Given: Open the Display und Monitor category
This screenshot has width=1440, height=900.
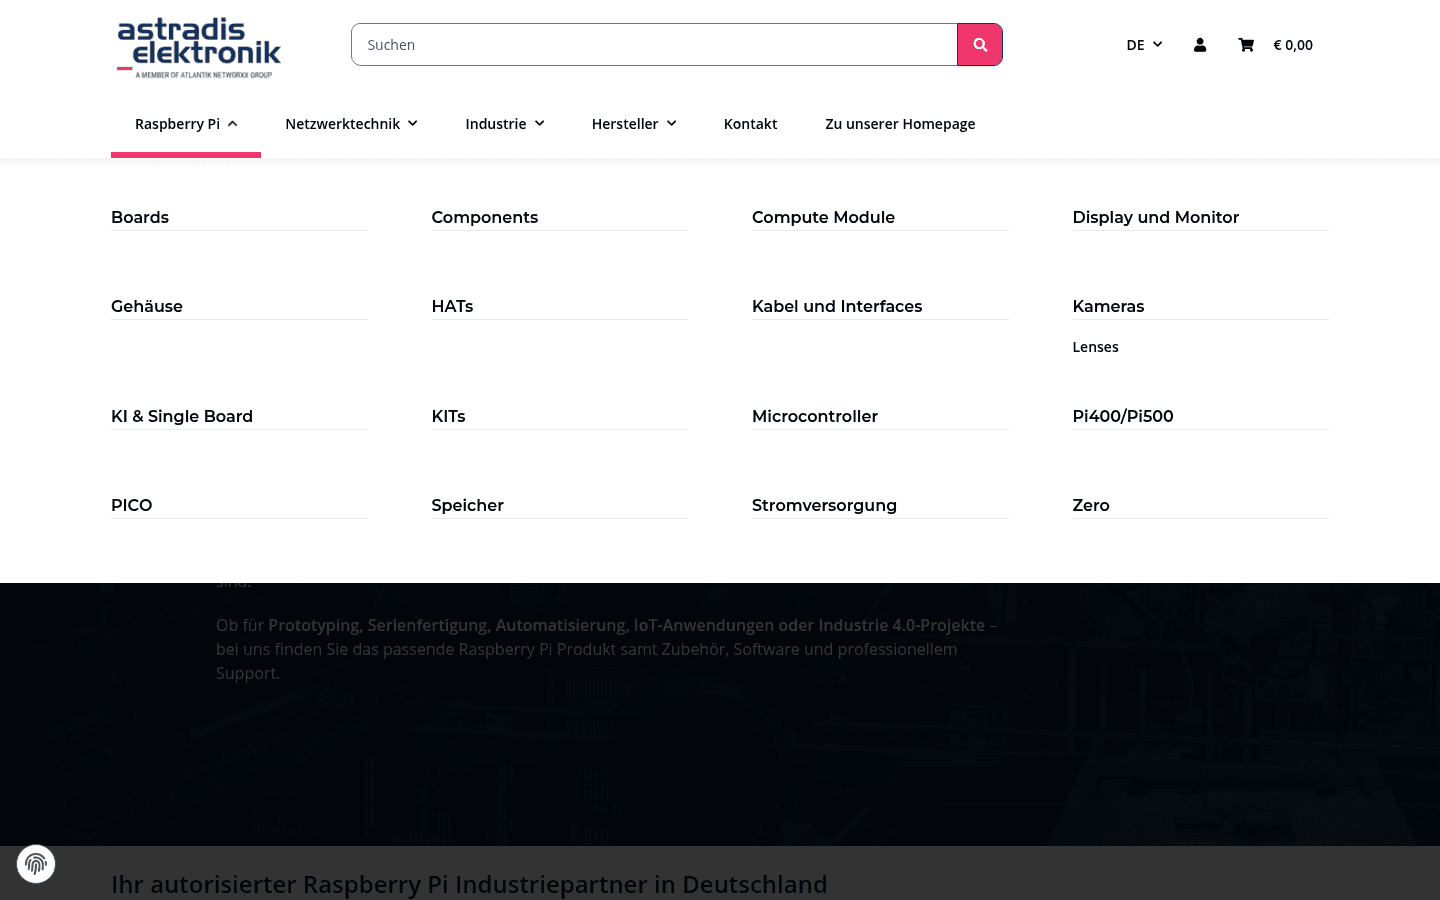Looking at the screenshot, I should [1155, 217].
